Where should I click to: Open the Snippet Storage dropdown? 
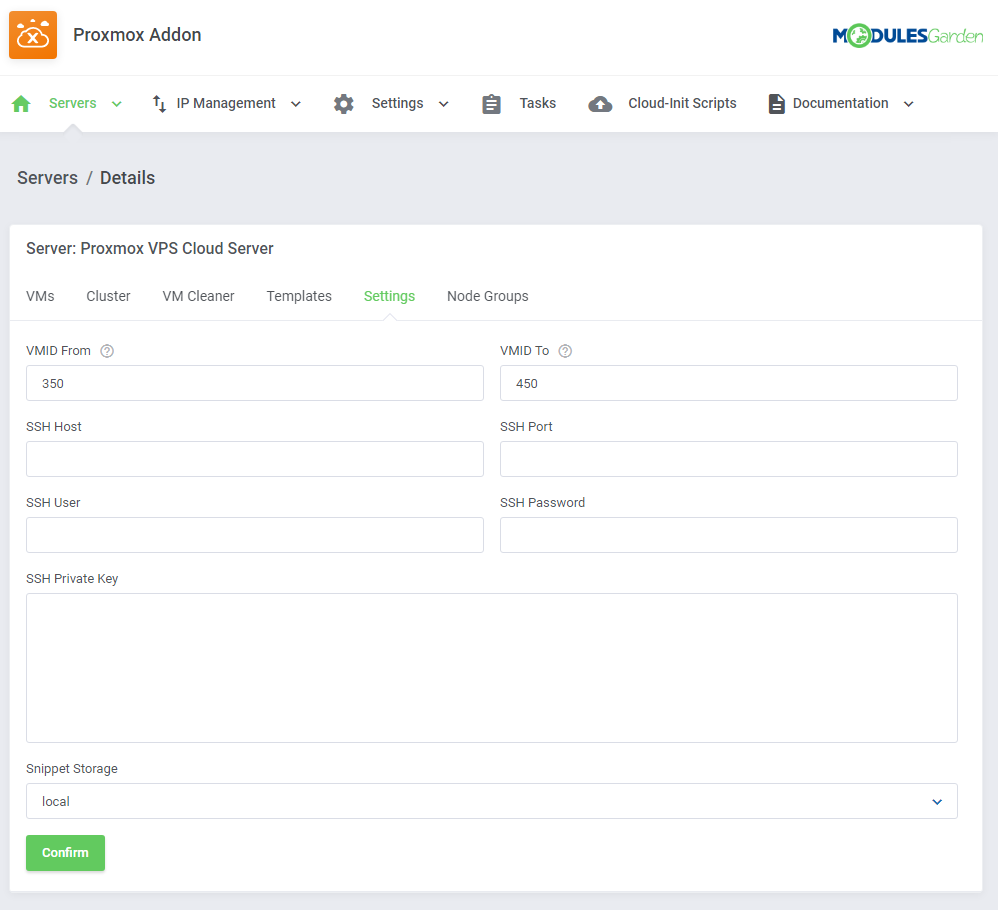click(x=491, y=801)
